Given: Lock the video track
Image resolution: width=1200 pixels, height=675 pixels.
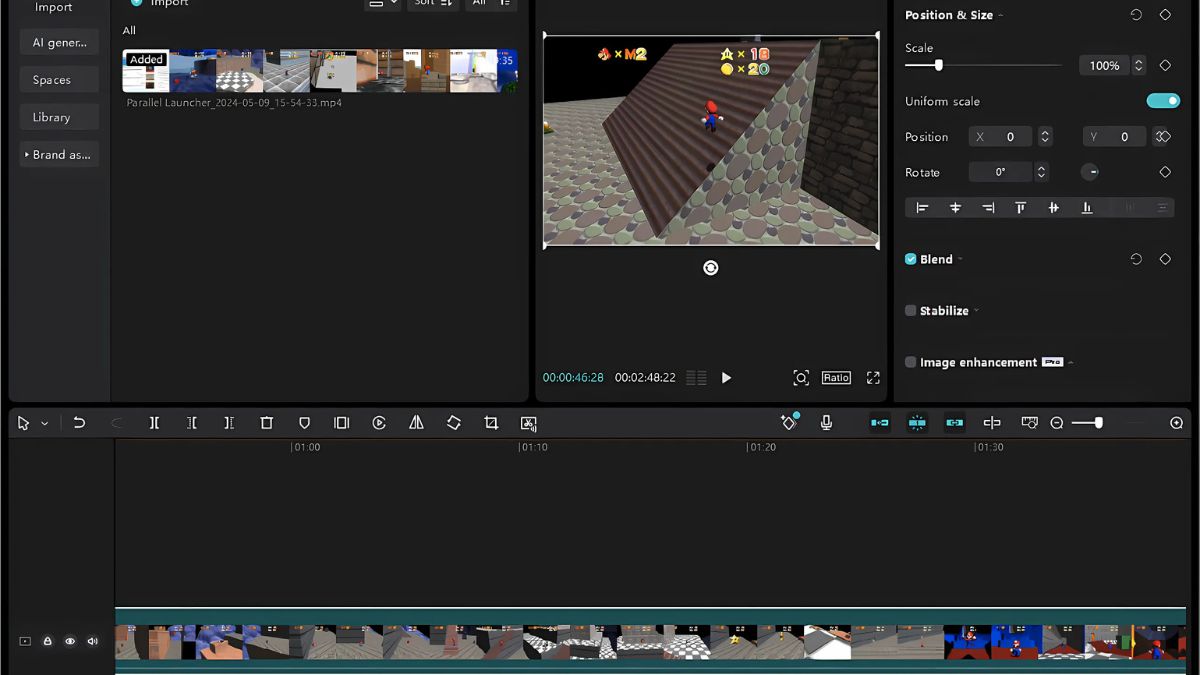Looking at the screenshot, I should [x=47, y=641].
